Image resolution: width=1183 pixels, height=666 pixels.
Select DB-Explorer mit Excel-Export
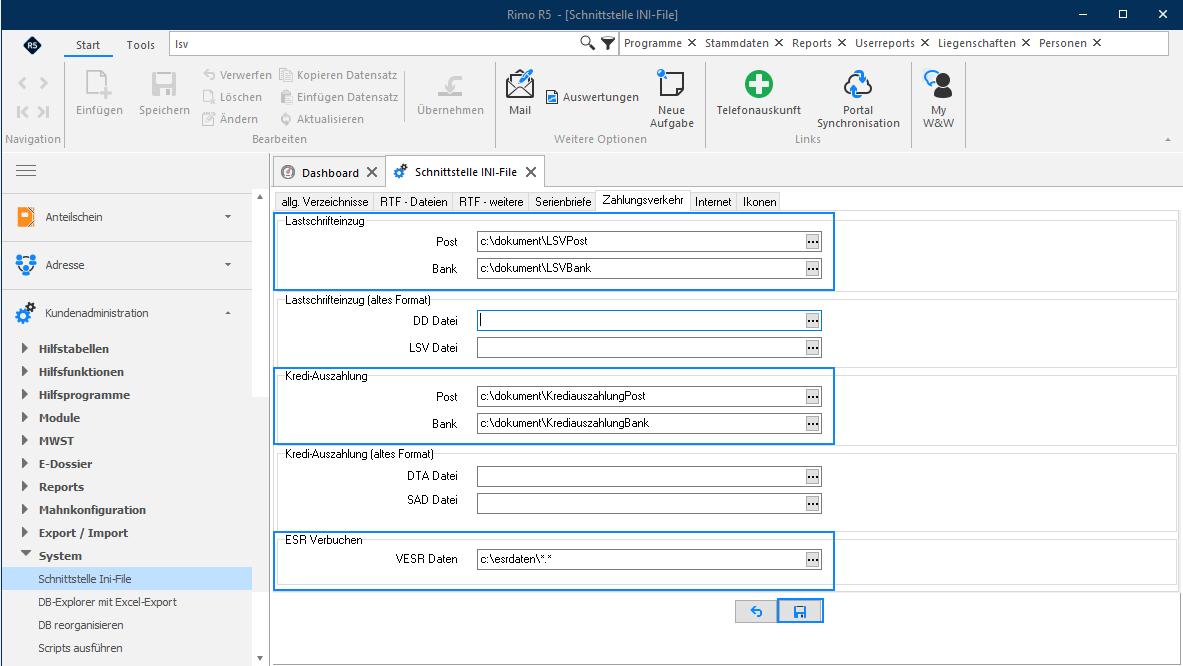coord(107,602)
